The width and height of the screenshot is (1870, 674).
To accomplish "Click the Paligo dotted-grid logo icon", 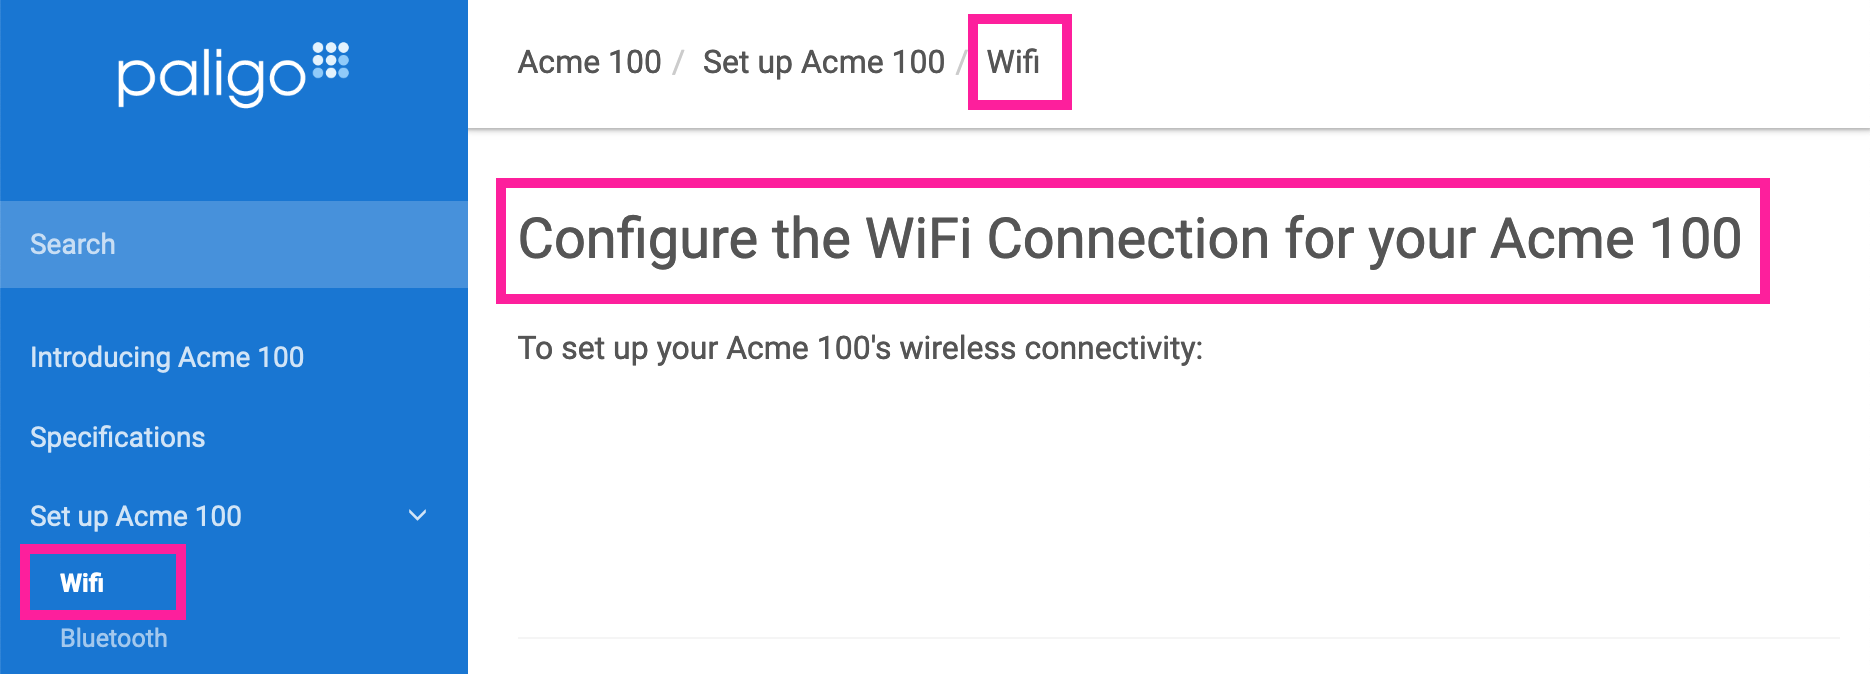I will click(x=330, y=62).
